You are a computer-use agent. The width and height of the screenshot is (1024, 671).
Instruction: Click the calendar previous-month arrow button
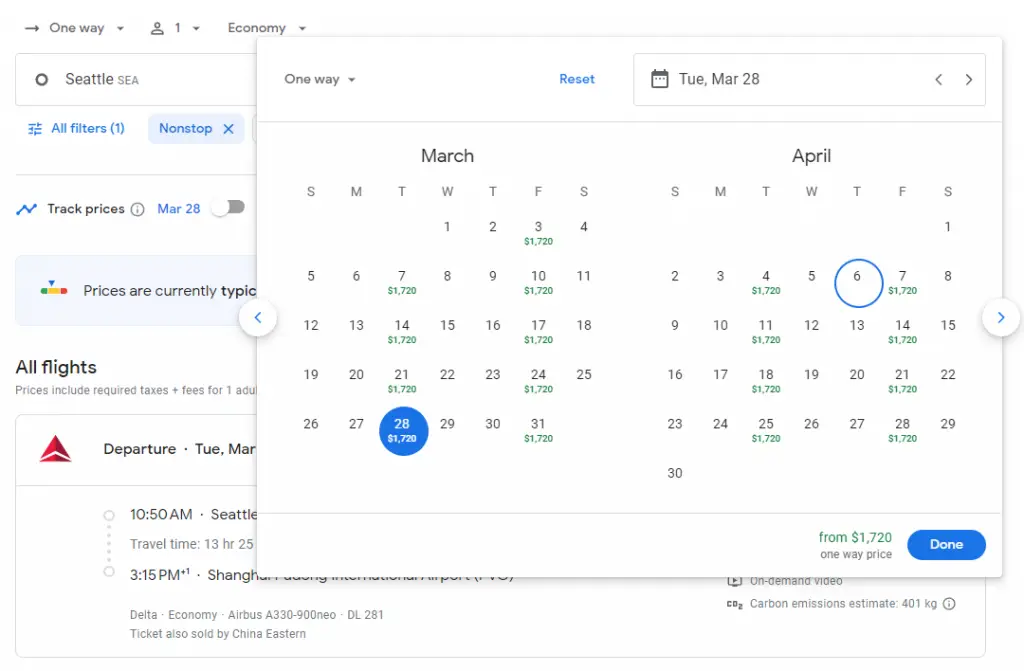[258, 318]
